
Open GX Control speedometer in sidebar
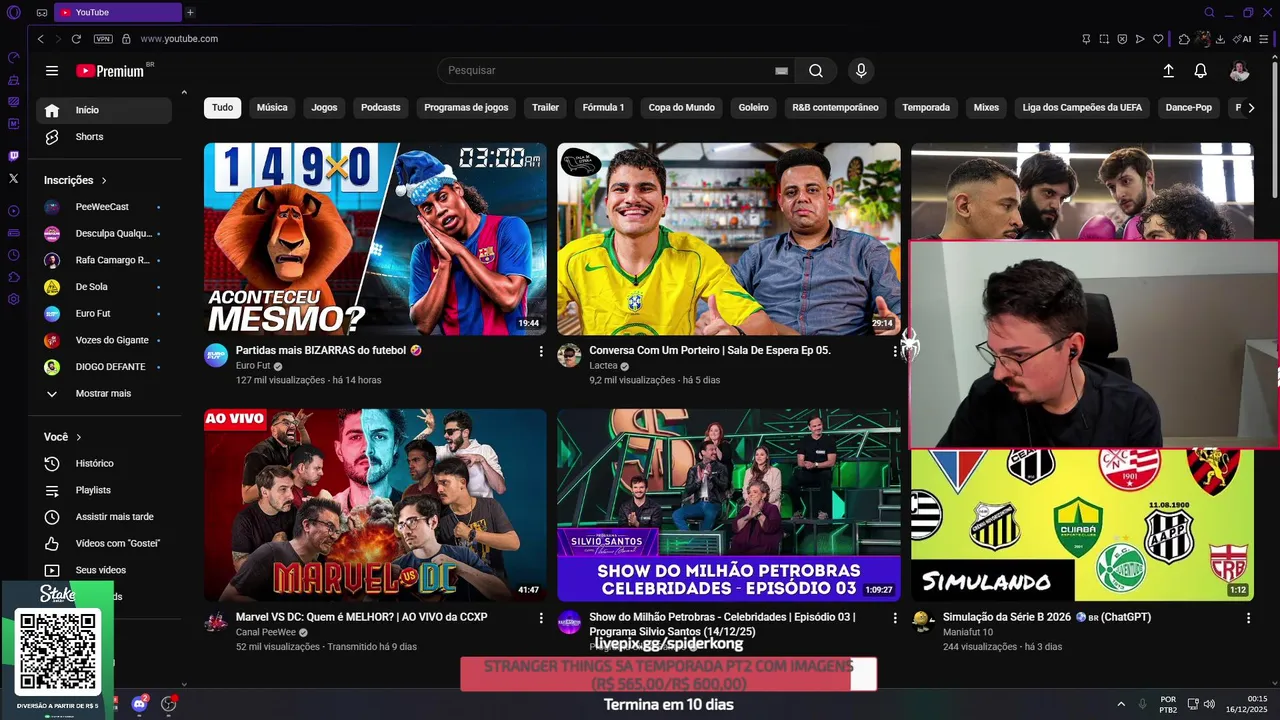(x=13, y=58)
